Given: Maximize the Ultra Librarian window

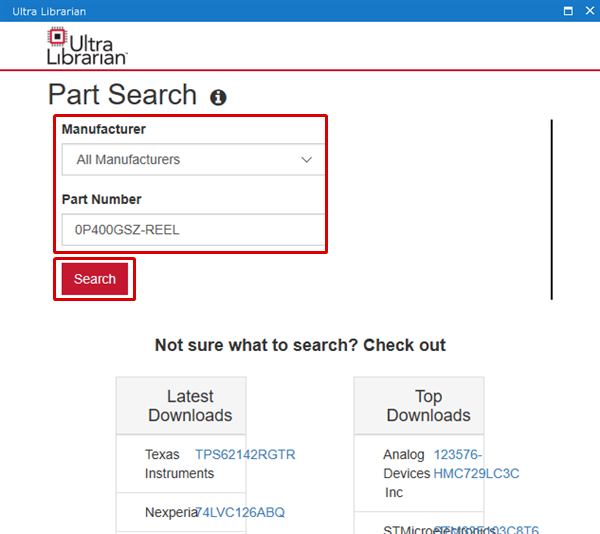Looking at the screenshot, I should 568,11.
